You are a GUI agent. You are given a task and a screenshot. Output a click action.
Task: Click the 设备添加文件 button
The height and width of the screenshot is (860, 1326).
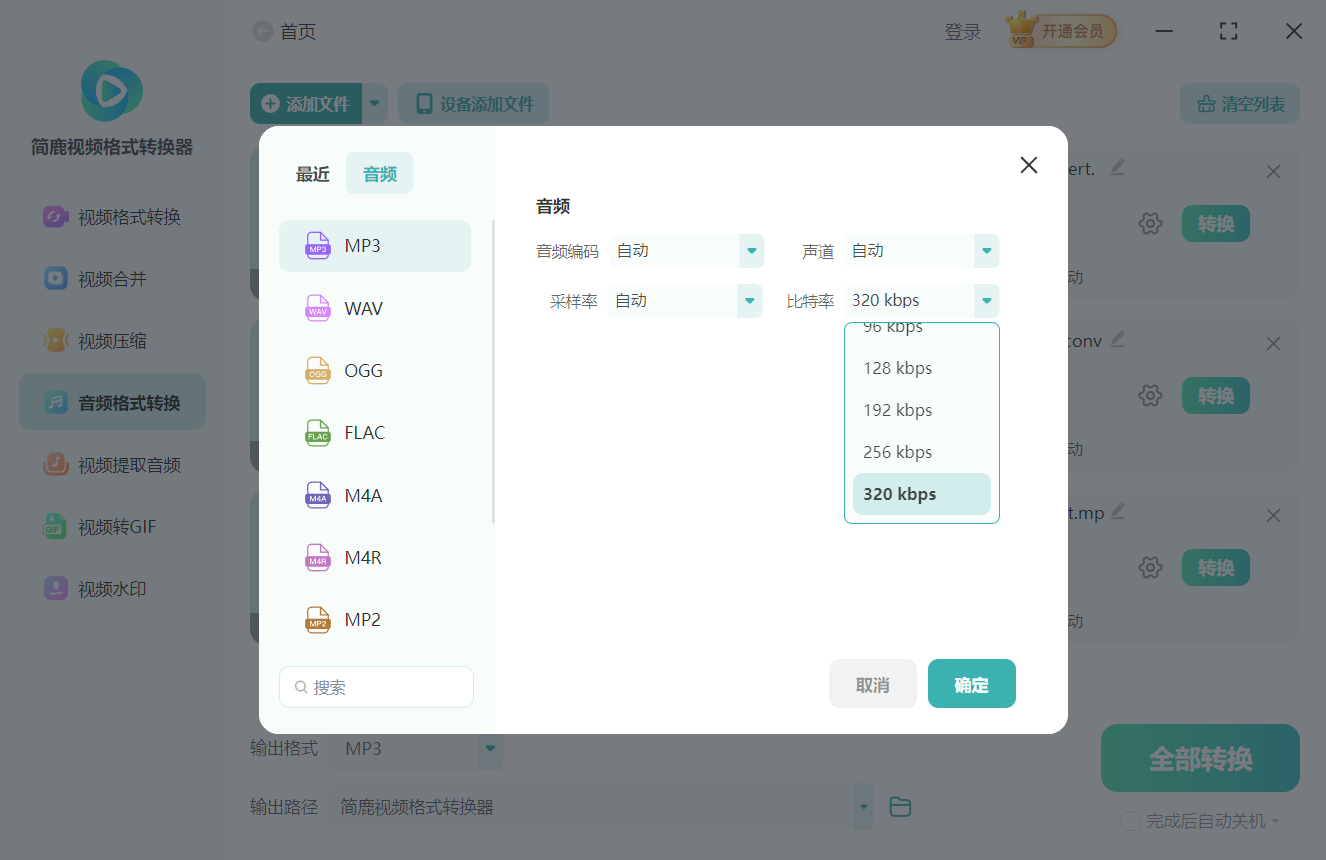click(474, 103)
